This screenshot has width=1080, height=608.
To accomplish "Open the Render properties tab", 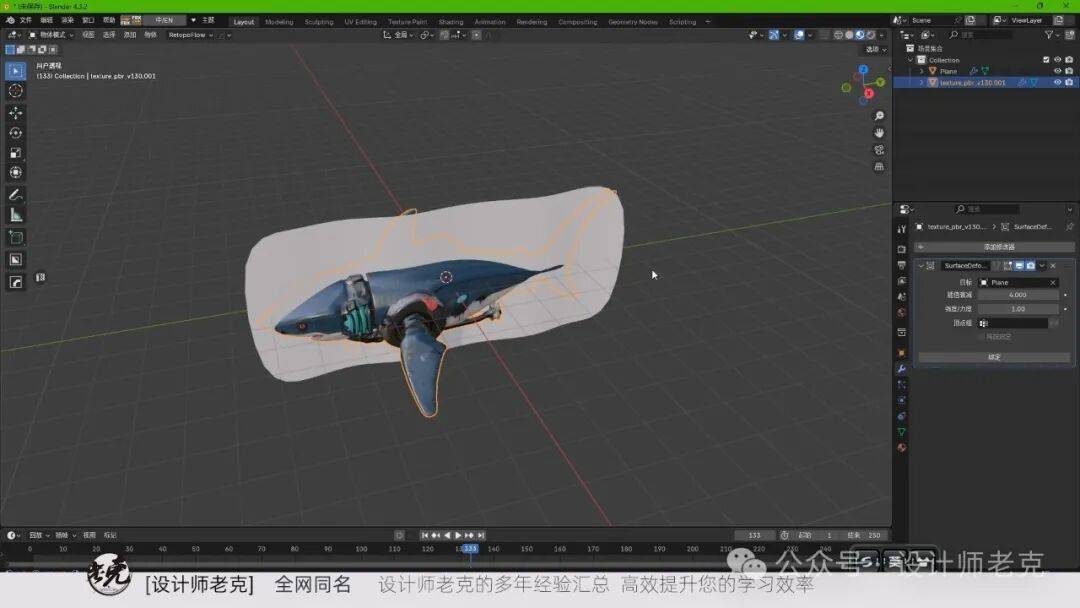I will pos(902,249).
